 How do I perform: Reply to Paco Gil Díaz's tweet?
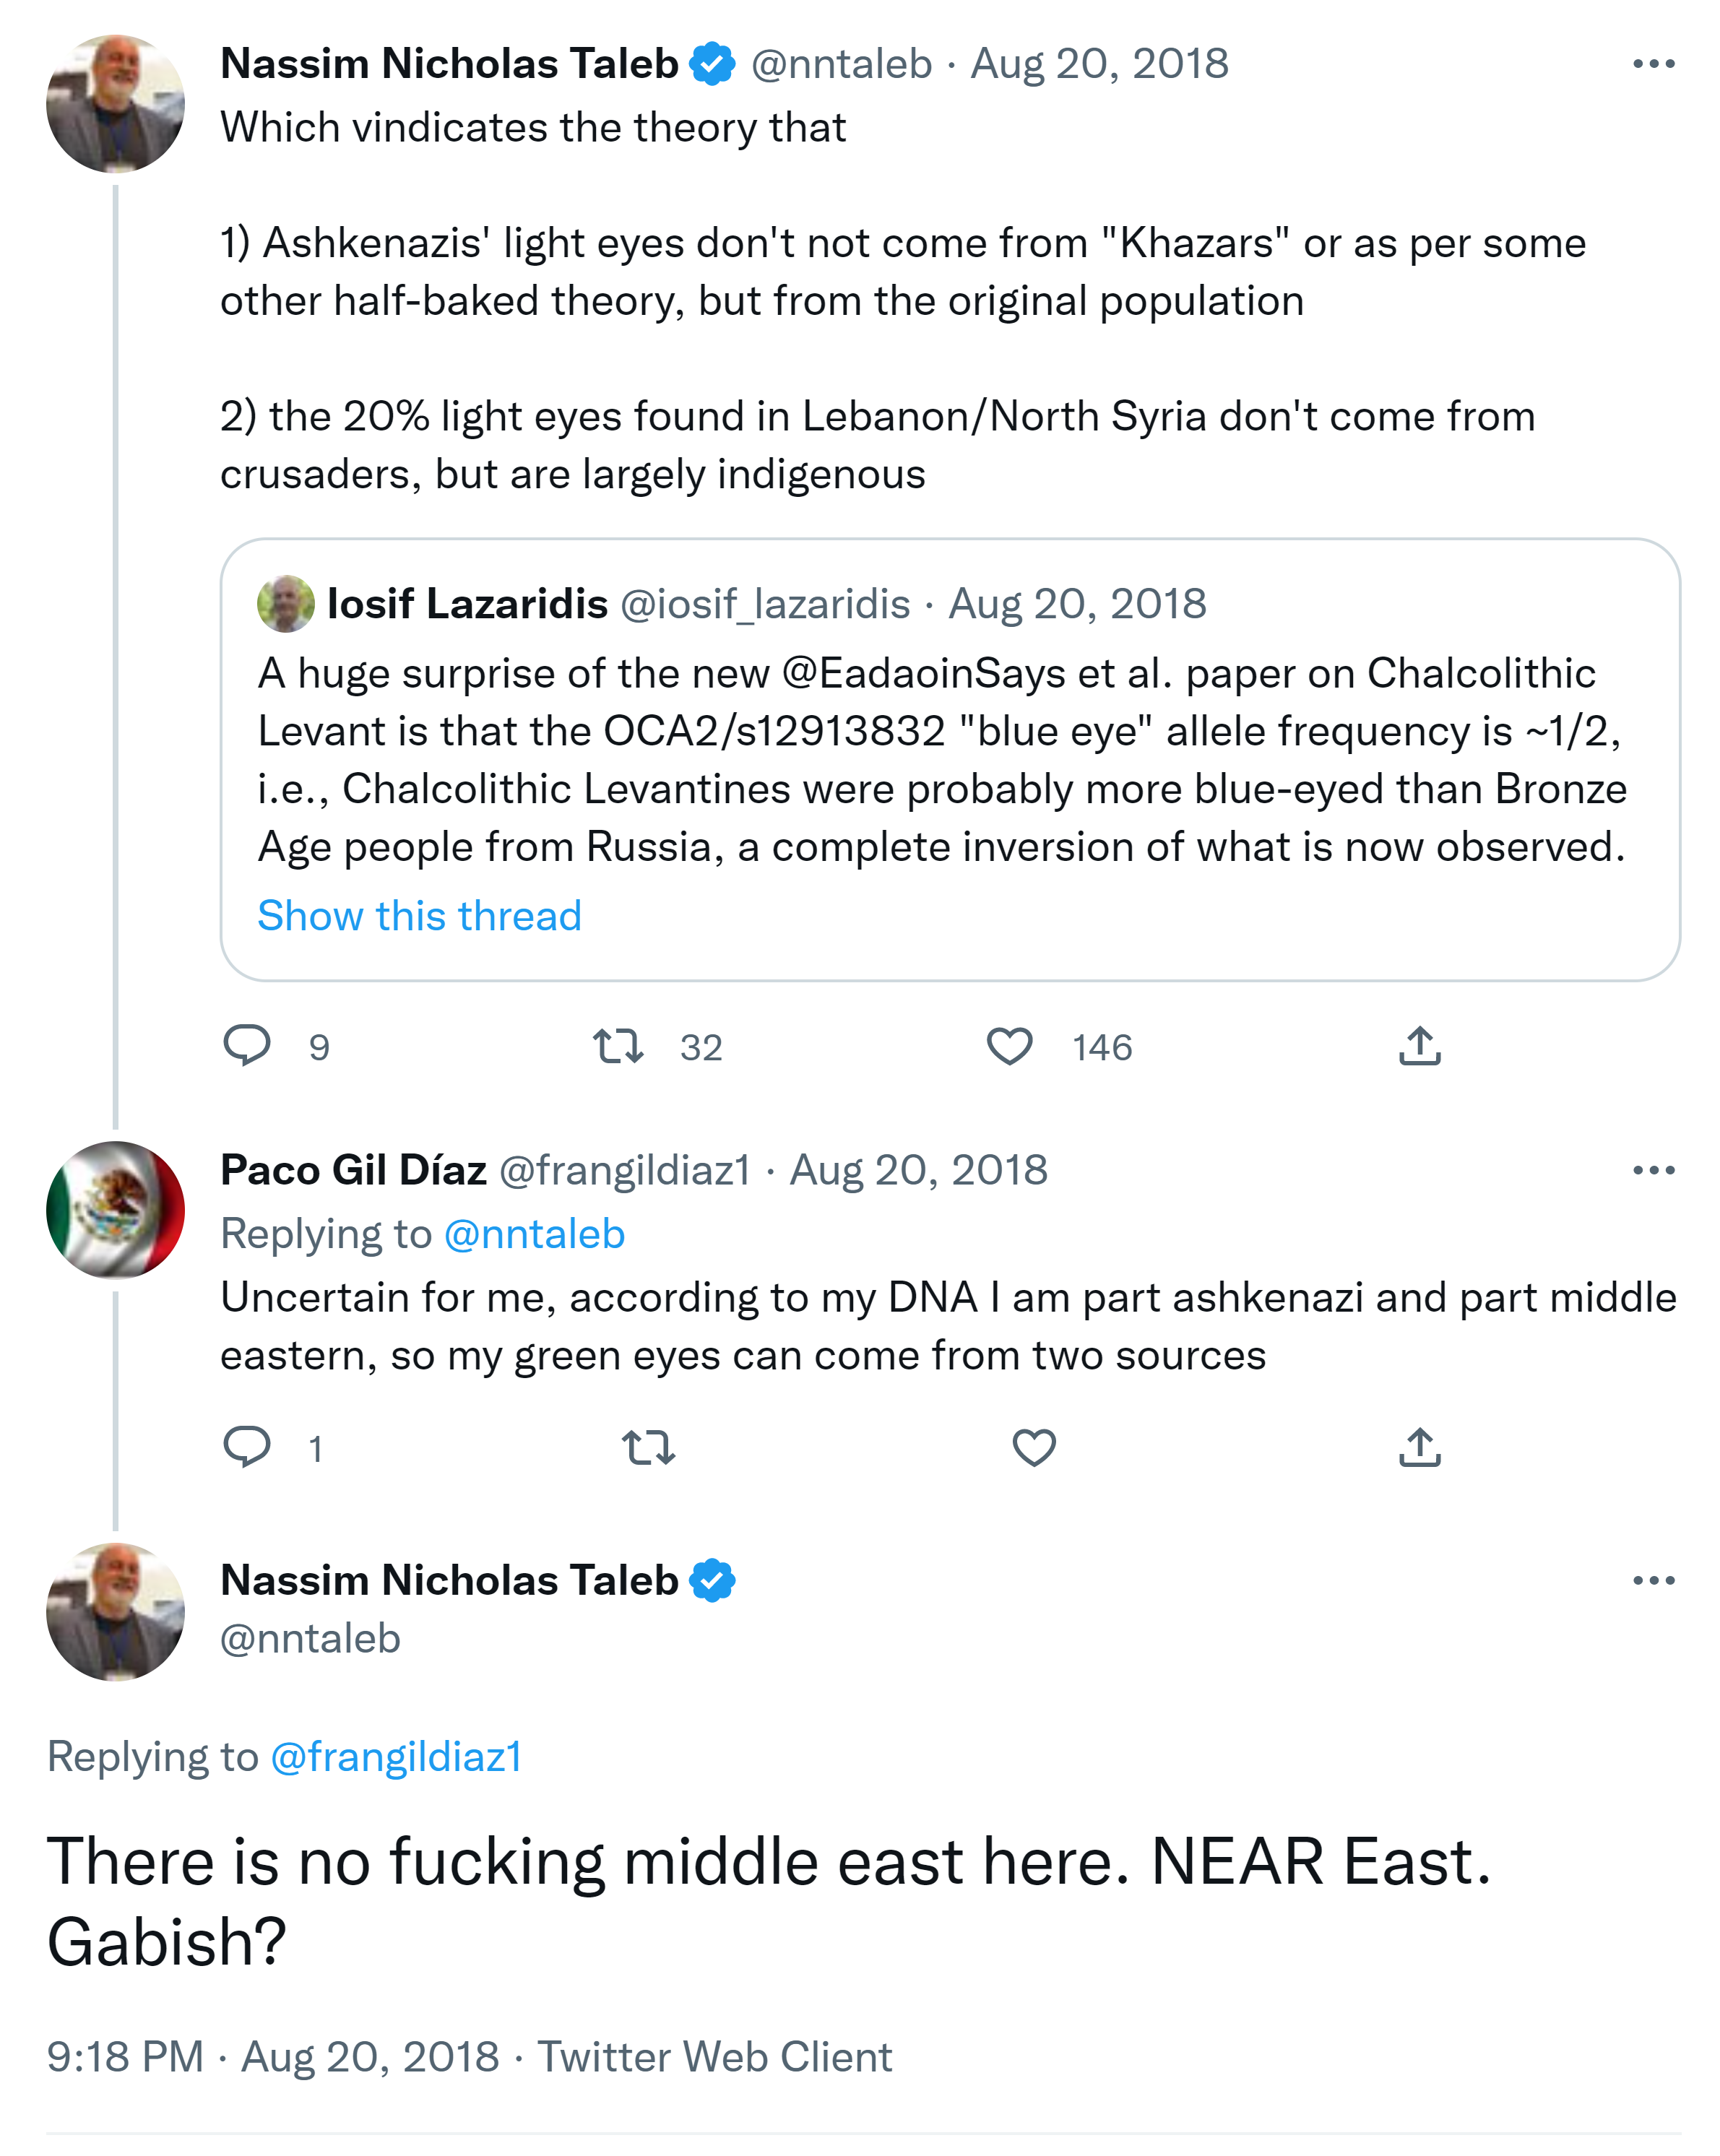[x=247, y=1447]
